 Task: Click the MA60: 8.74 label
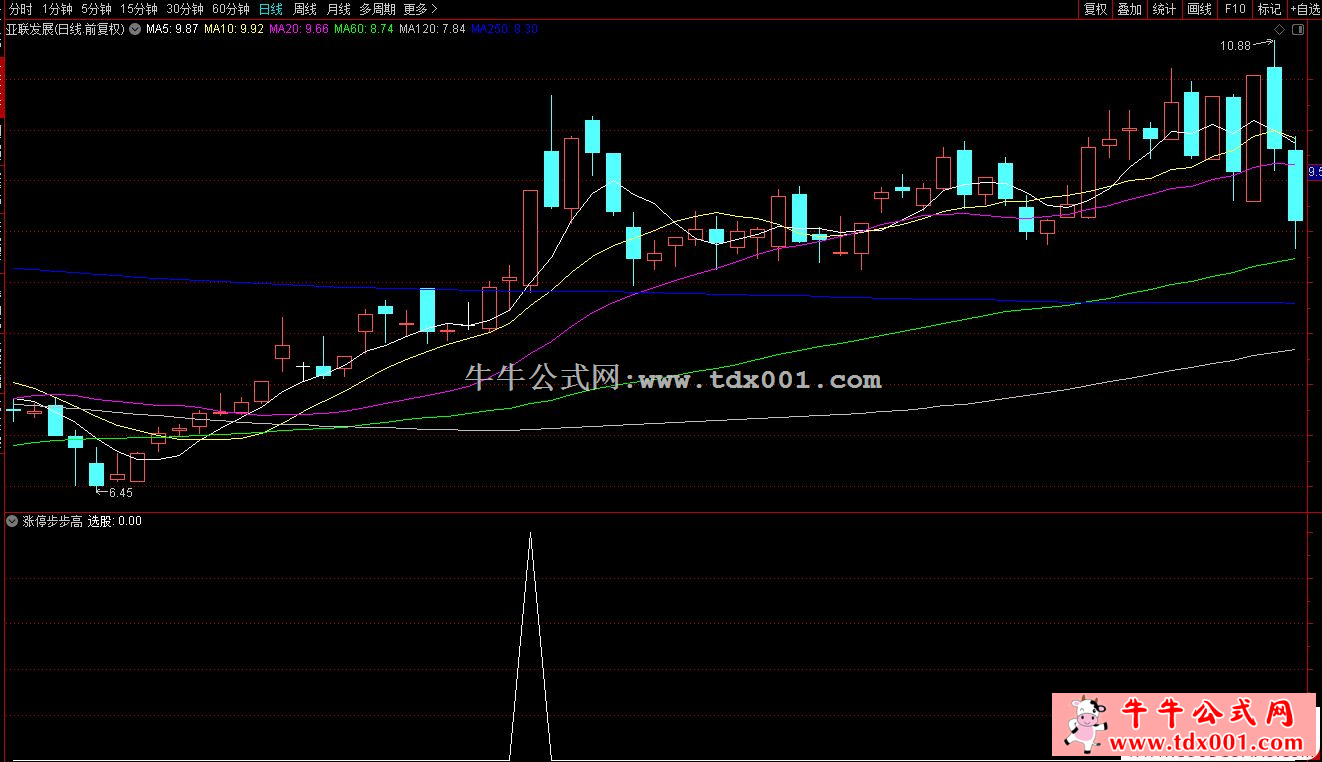coord(364,29)
